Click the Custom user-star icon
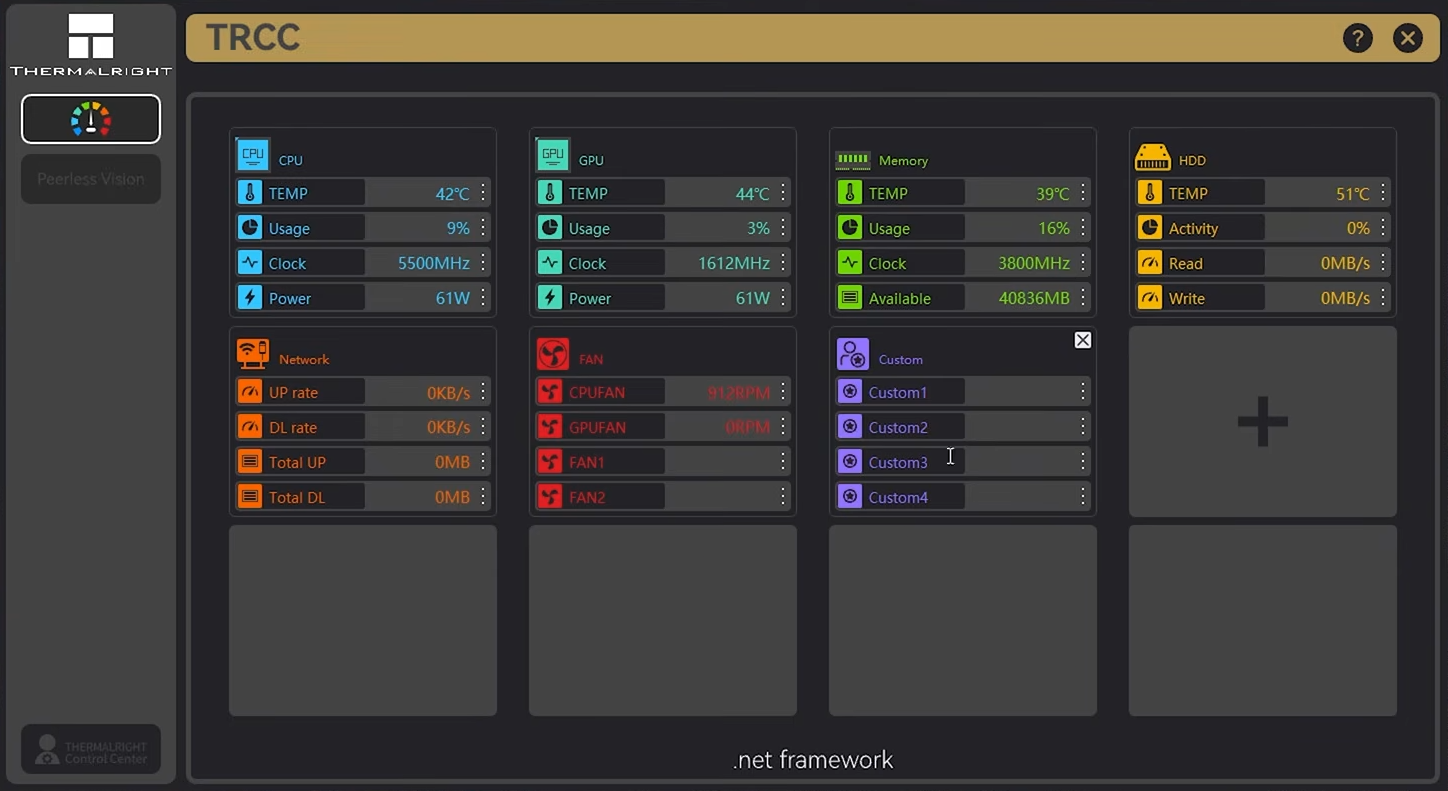Viewport: 1448px width, 791px height. pos(852,354)
